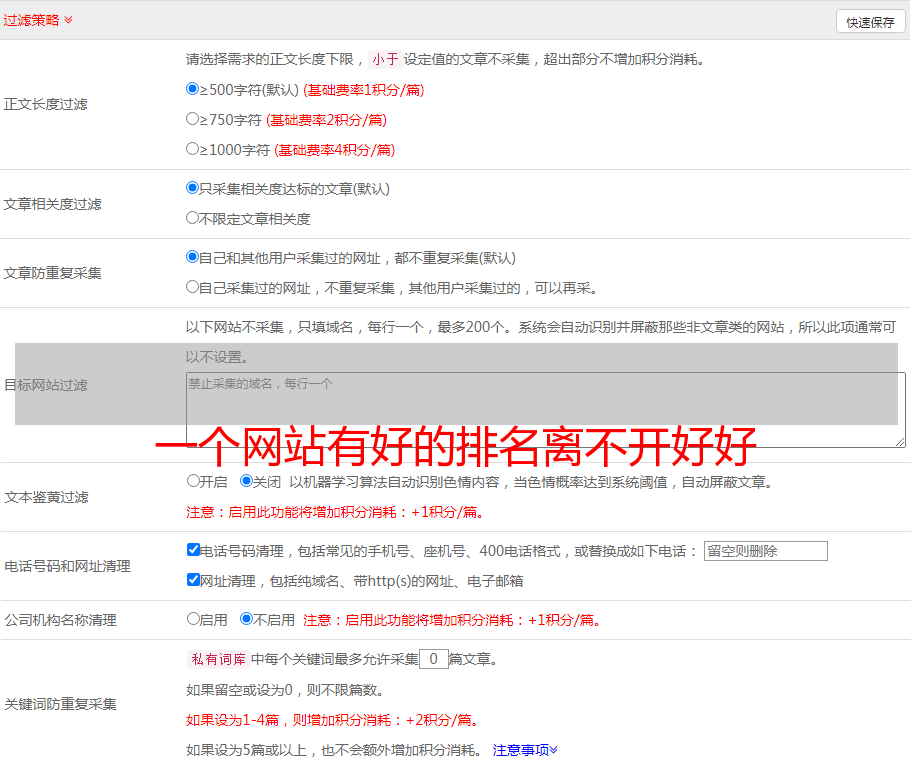Click the 快速保存 button
Screen dimensions: 912x768
click(x=870, y=22)
